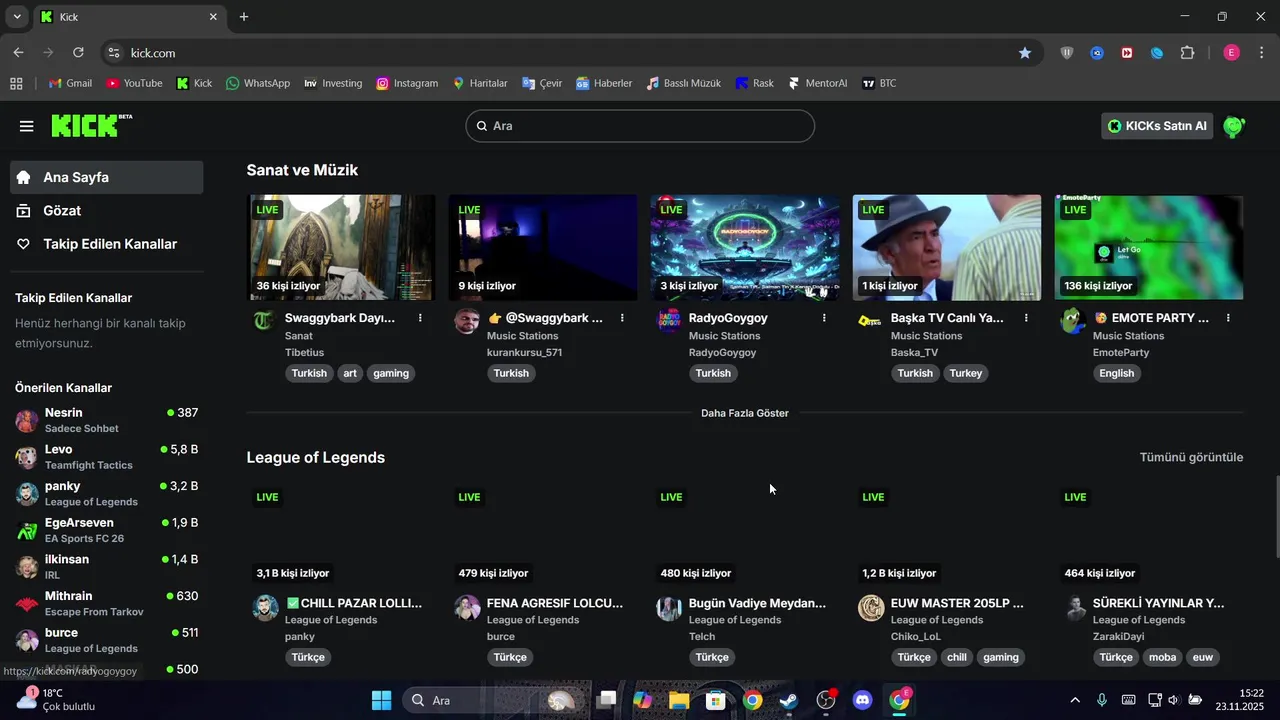Click ZarakiDayi channel avatar
The width and height of the screenshot is (1280, 720).
click(x=1073, y=608)
